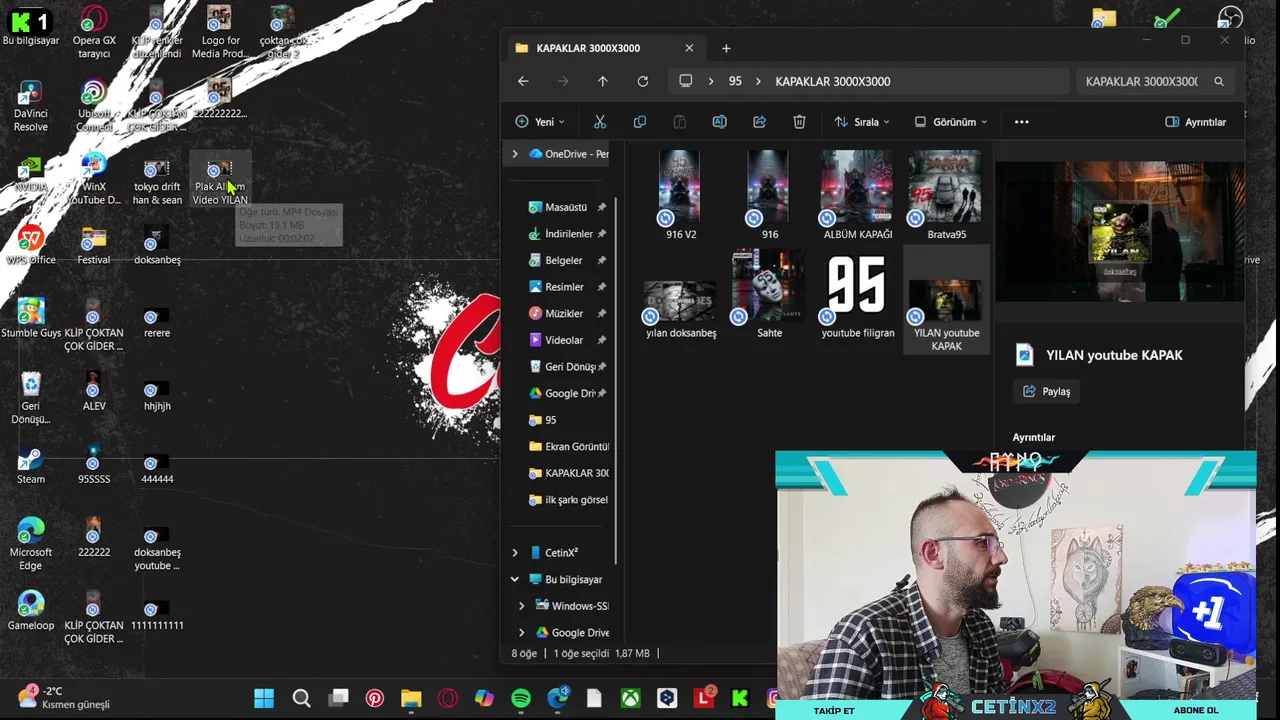Screen dimensions: 1280x720
Task: Expand the Windows-SSD drive node
Action: click(521, 606)
